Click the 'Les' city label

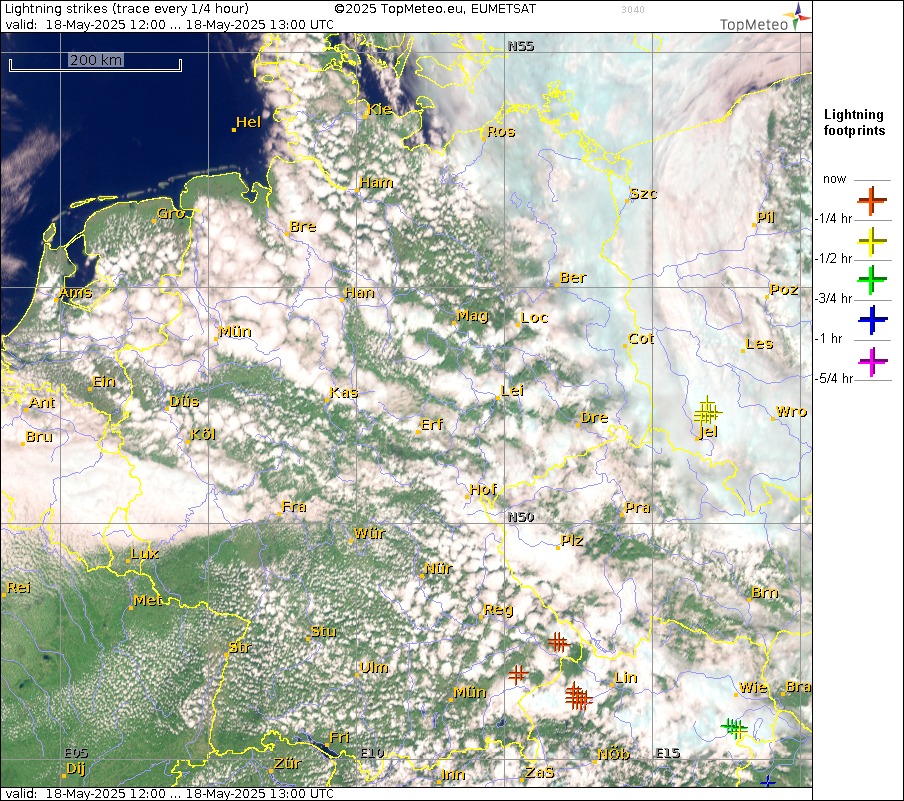click(x=759, y=344)
